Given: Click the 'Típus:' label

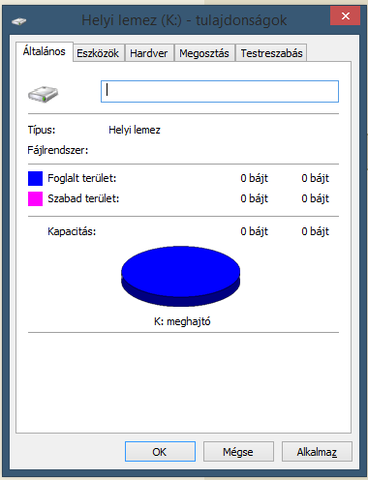Looking at the screenshot, I should click(x=41, y=130).
